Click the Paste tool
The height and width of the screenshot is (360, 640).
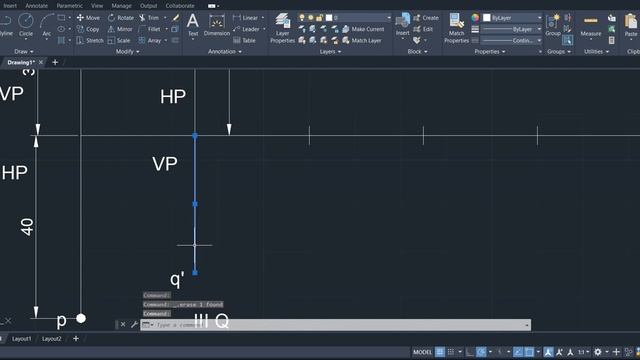point(631,25)
